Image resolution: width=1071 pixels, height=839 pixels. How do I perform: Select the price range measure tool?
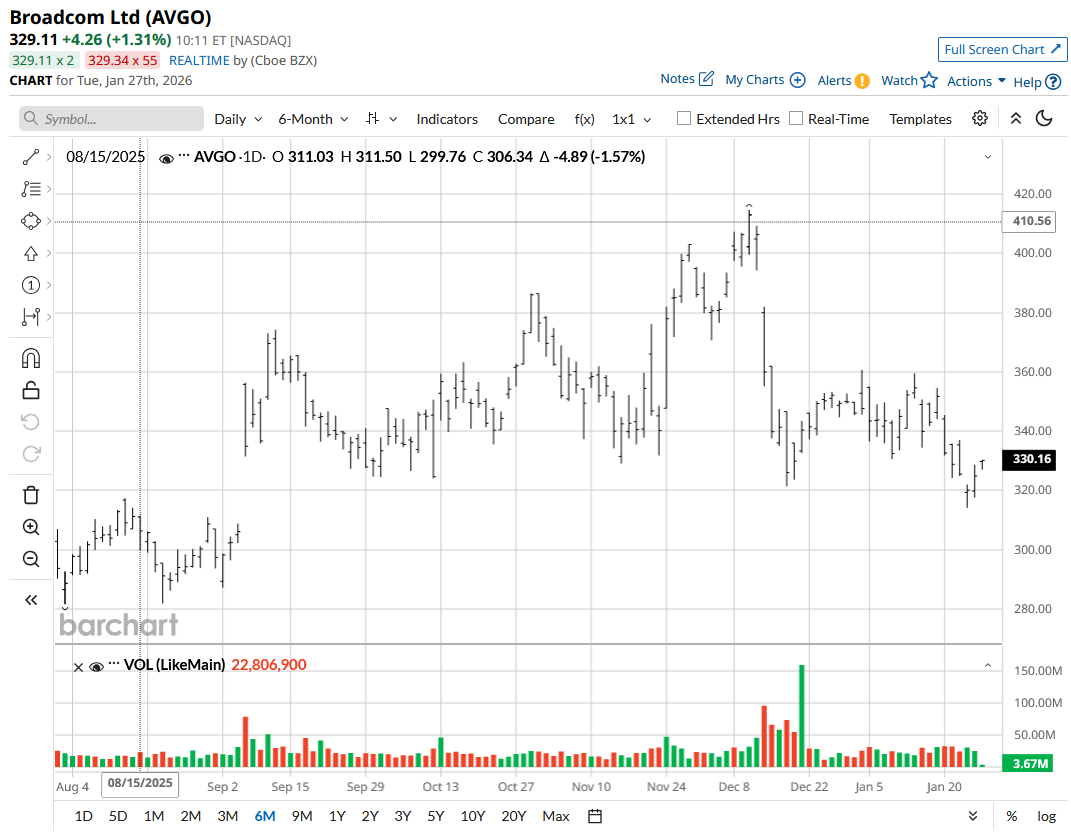point(31,316)
